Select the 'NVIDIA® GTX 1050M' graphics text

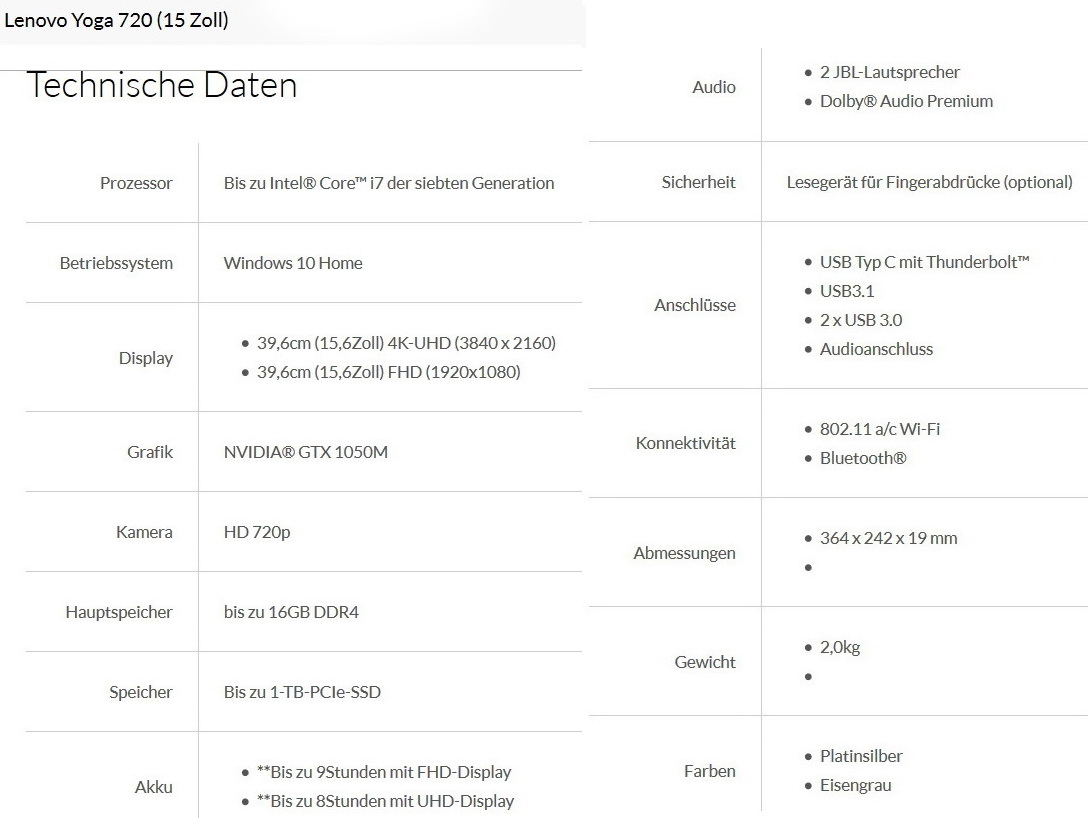click(x=305, y=452)
